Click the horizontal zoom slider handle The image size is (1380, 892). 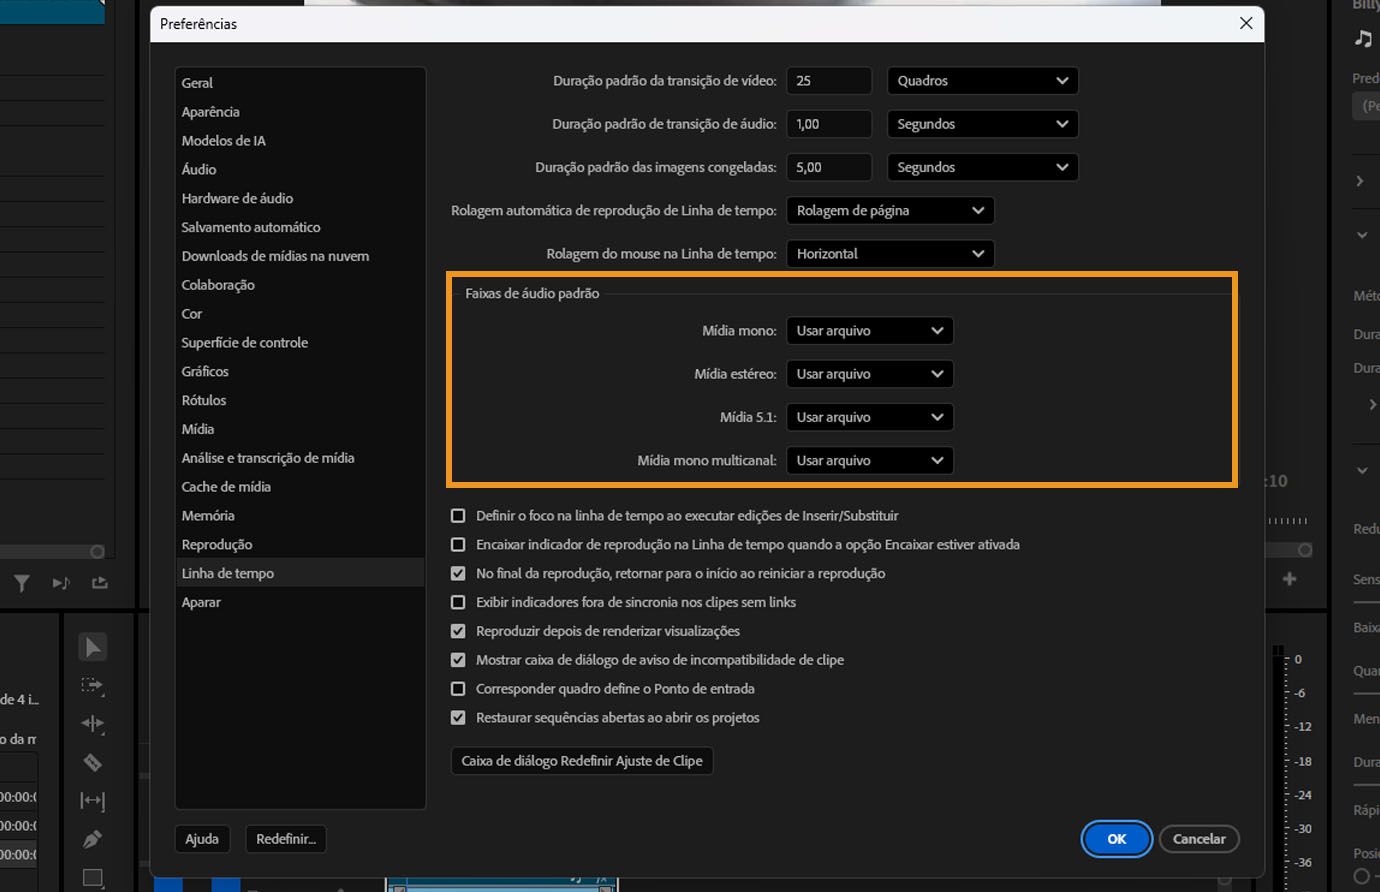tap(97, 551)
